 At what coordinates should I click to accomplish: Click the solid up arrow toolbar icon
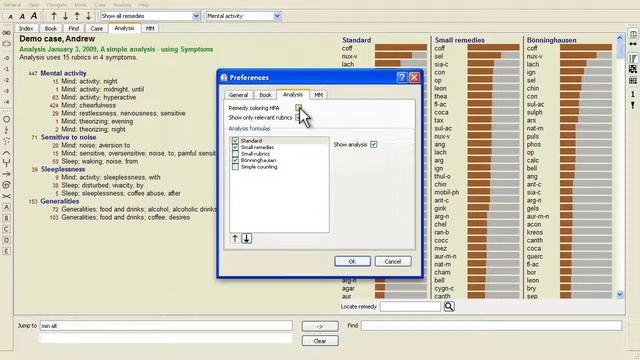(x=54, y=16)
